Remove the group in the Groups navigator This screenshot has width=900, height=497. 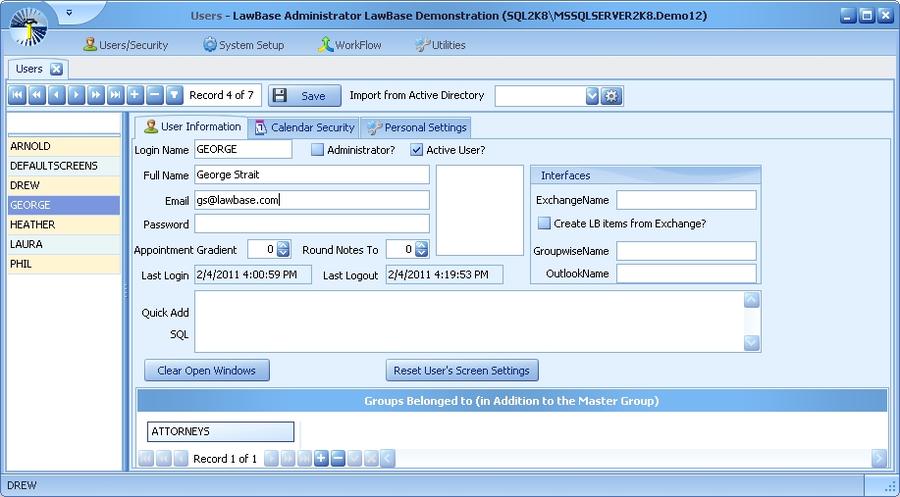click(x=338, y=459)
